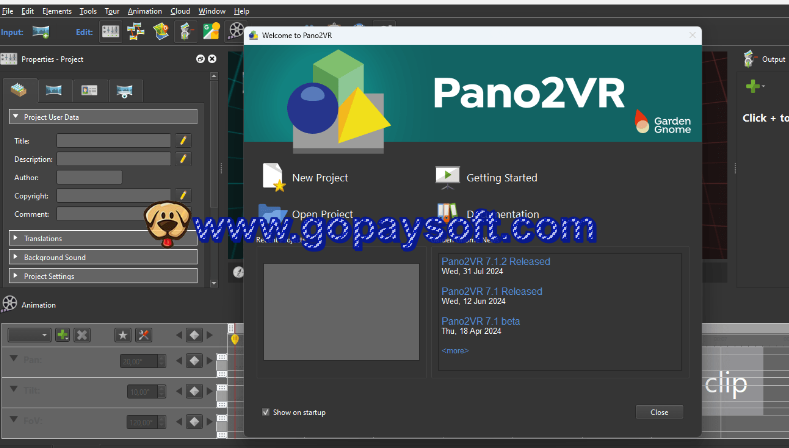This screenshot has width=789, height=448.
Task: Go to previous keyframe in Animation top row
Action: [x=179, y=335]
